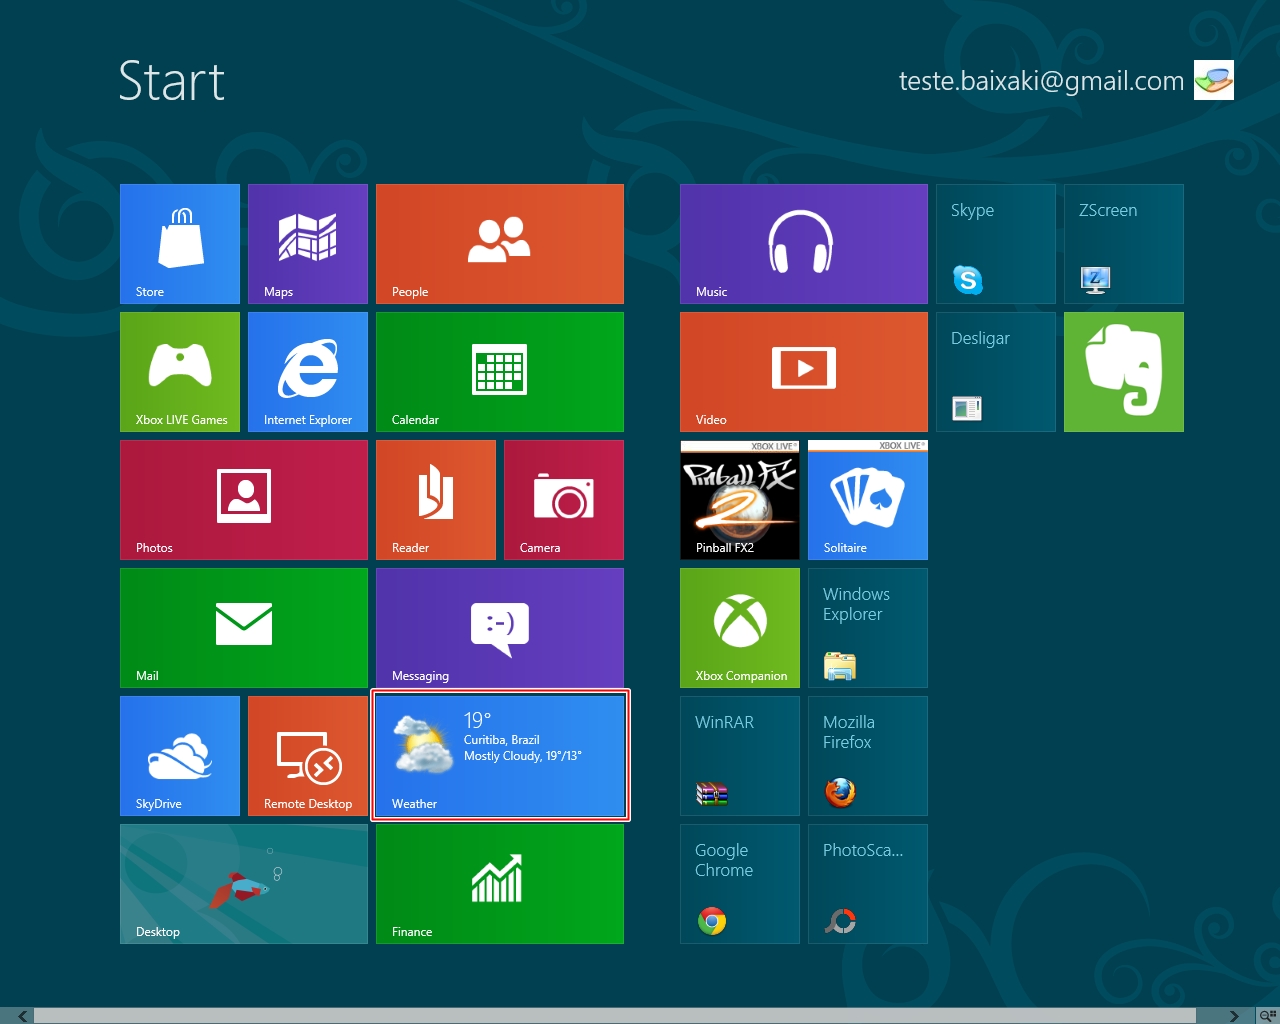Launch the PhotoSca... tile
The height and width of the screenshot is (1024, 1280).
pos(868,884)
